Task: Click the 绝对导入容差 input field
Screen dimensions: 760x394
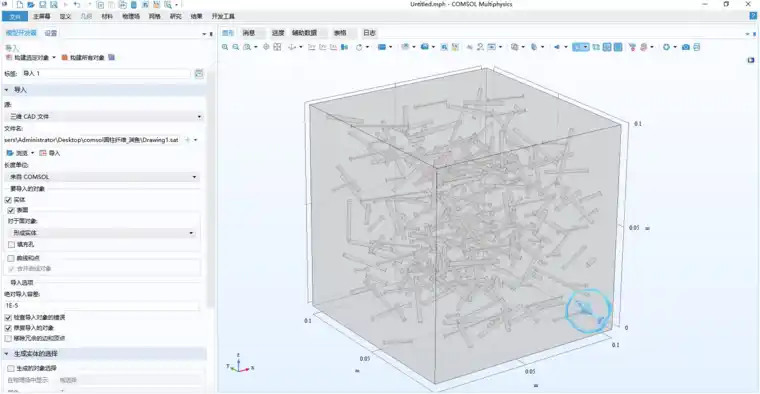Action: [x=102, y=306]
